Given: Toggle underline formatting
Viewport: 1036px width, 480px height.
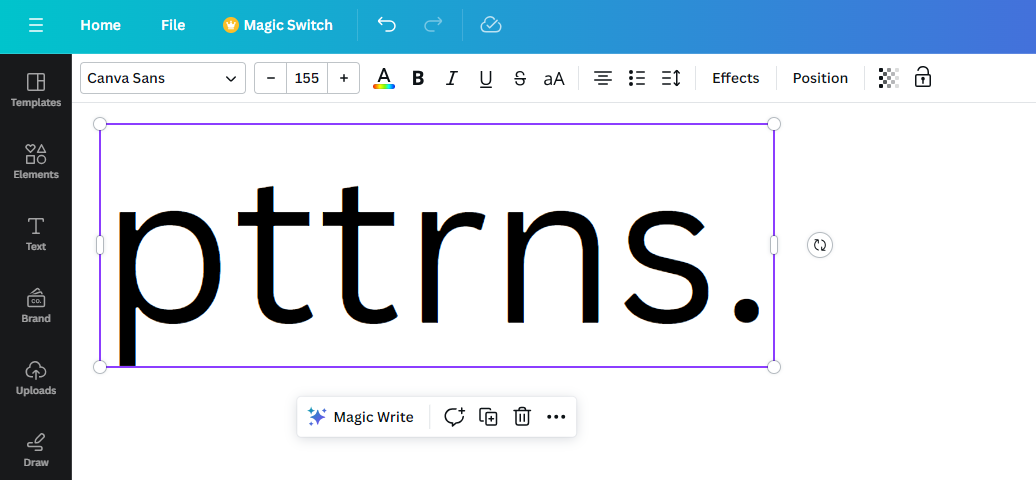Looking at the screenshot, I should pyautogui.click(x=486, y=79).
